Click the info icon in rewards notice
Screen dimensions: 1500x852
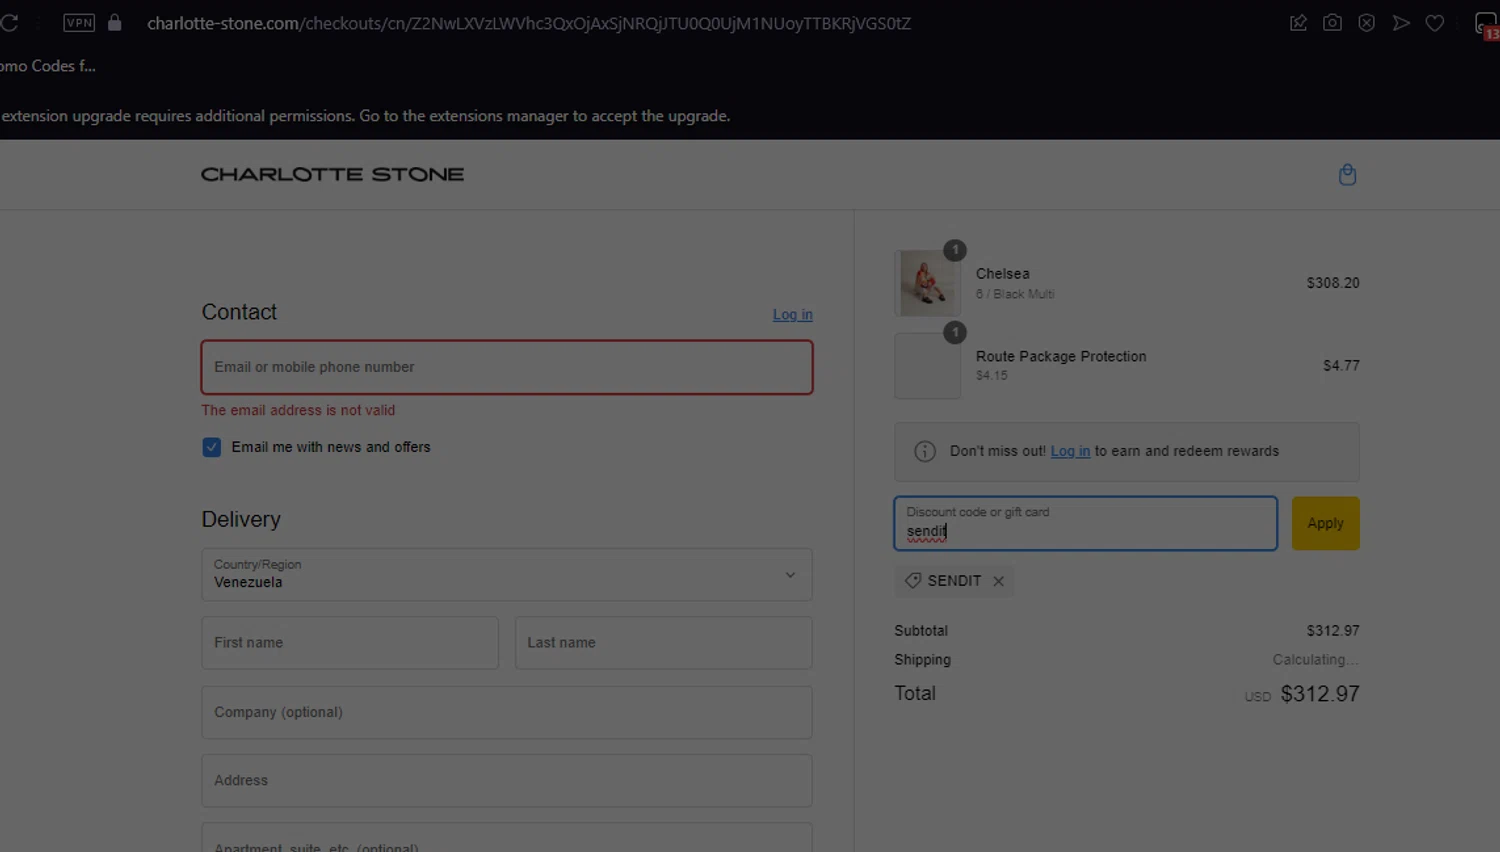point(925,451)
